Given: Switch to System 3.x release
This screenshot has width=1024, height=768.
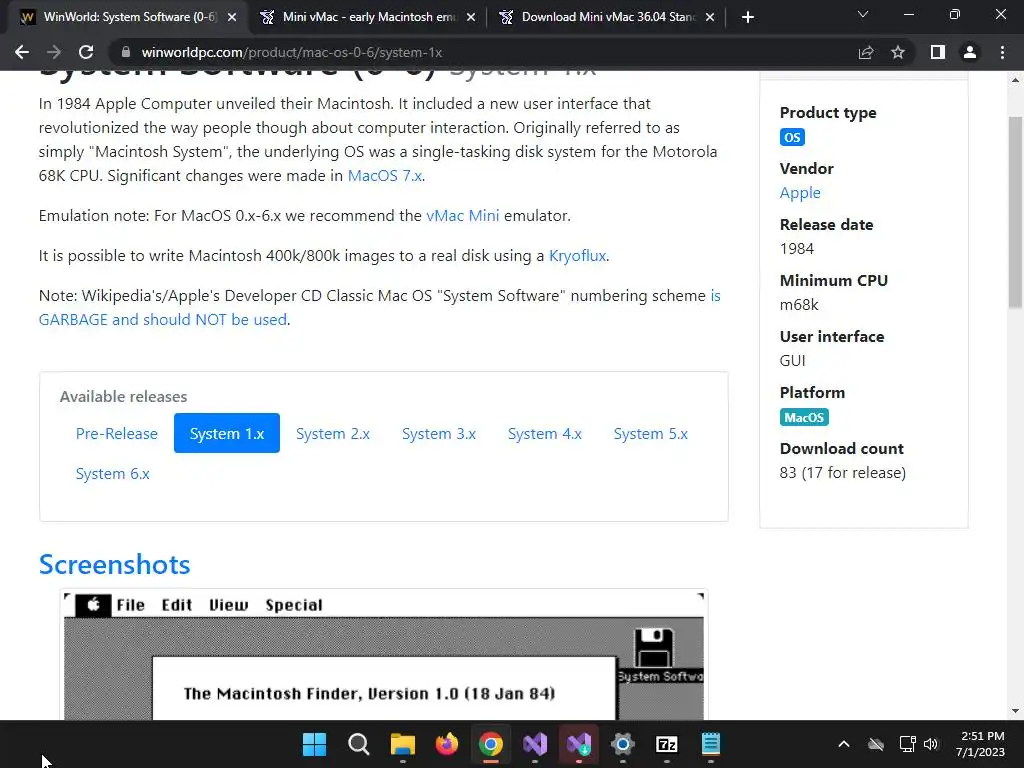Looking at the screenshot, I should [x=439, y=434].
